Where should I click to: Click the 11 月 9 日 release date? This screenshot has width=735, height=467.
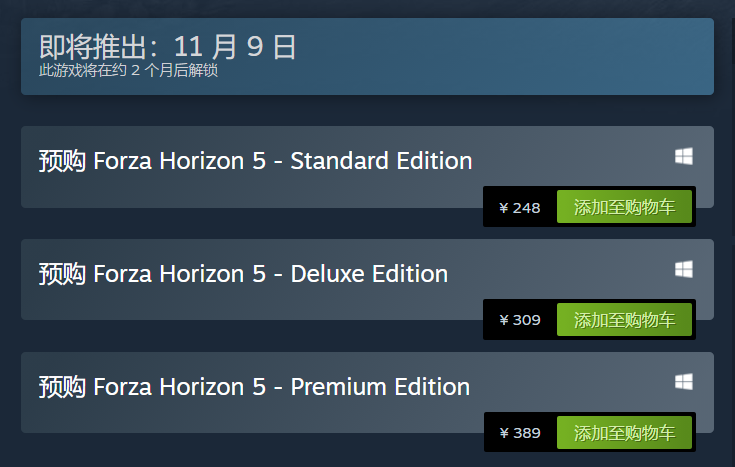coord(235,46)
